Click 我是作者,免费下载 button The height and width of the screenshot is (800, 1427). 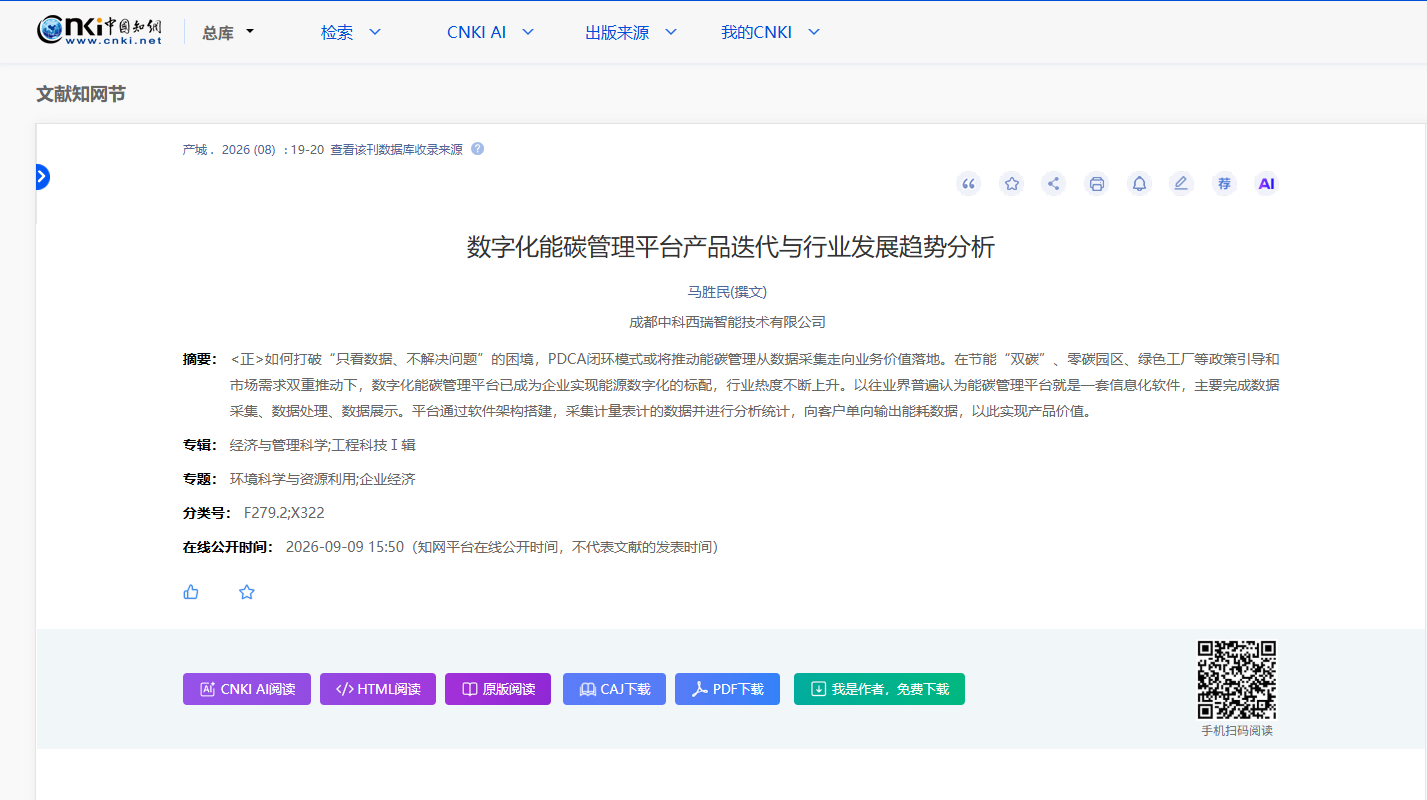pyautogui.click(x=879, y=689)
